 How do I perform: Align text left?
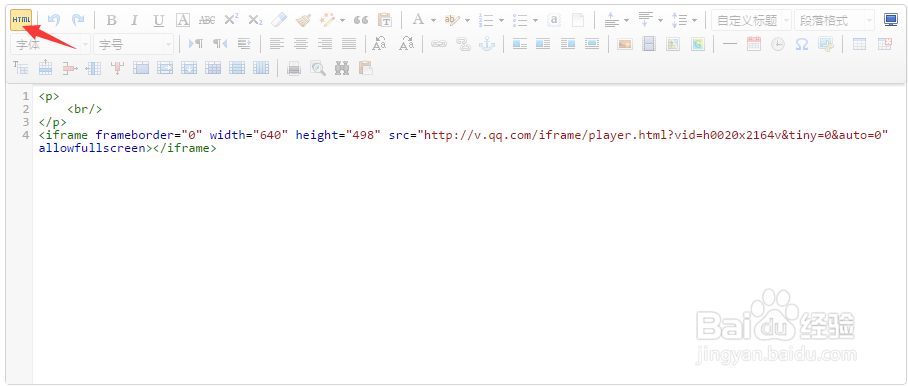277,44
